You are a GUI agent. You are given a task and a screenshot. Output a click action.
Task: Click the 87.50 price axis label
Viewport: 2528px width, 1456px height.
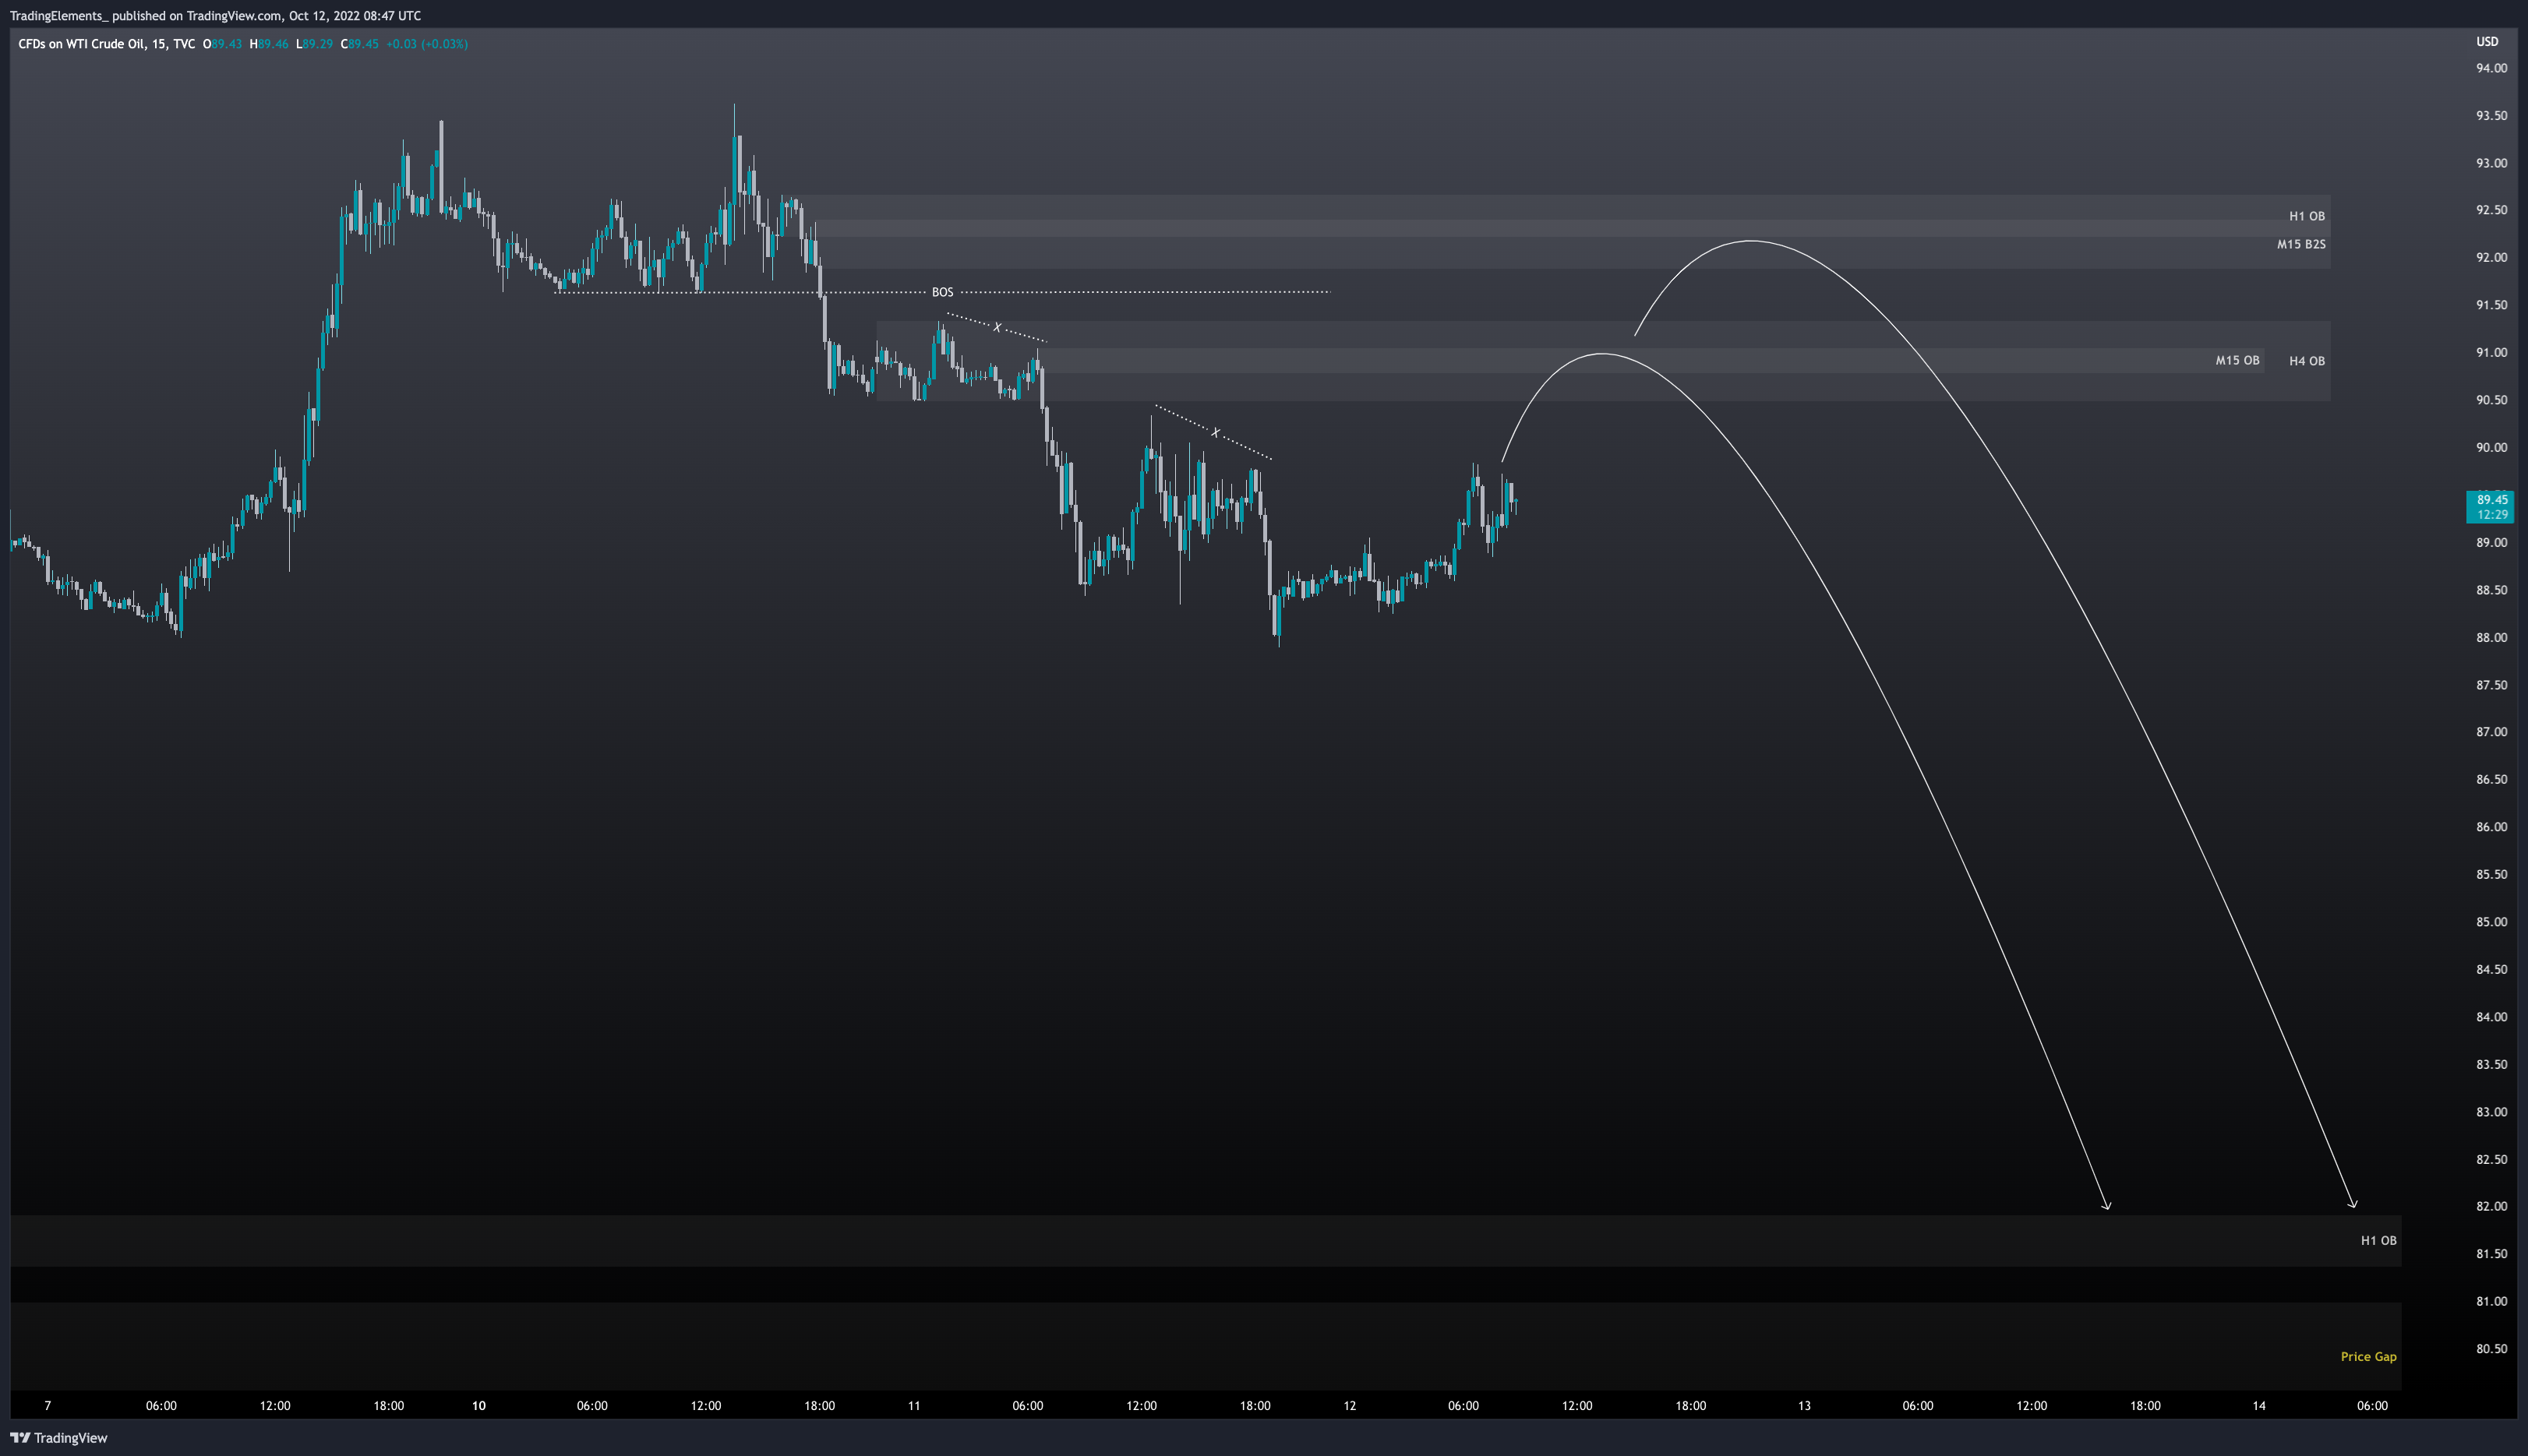tap(2491, 686)
